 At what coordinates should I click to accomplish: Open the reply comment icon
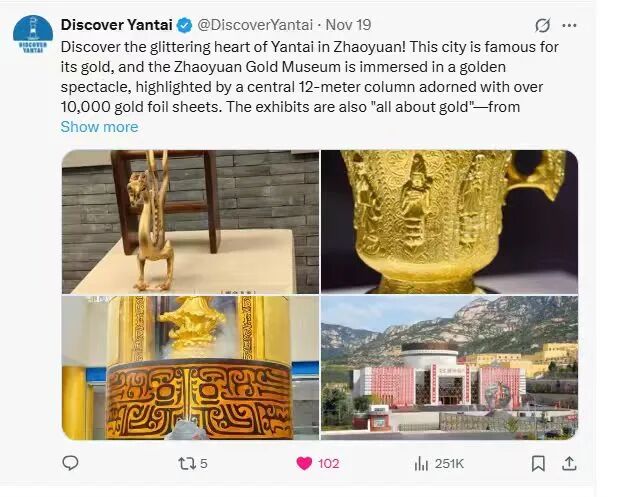[x=71, y=463]
